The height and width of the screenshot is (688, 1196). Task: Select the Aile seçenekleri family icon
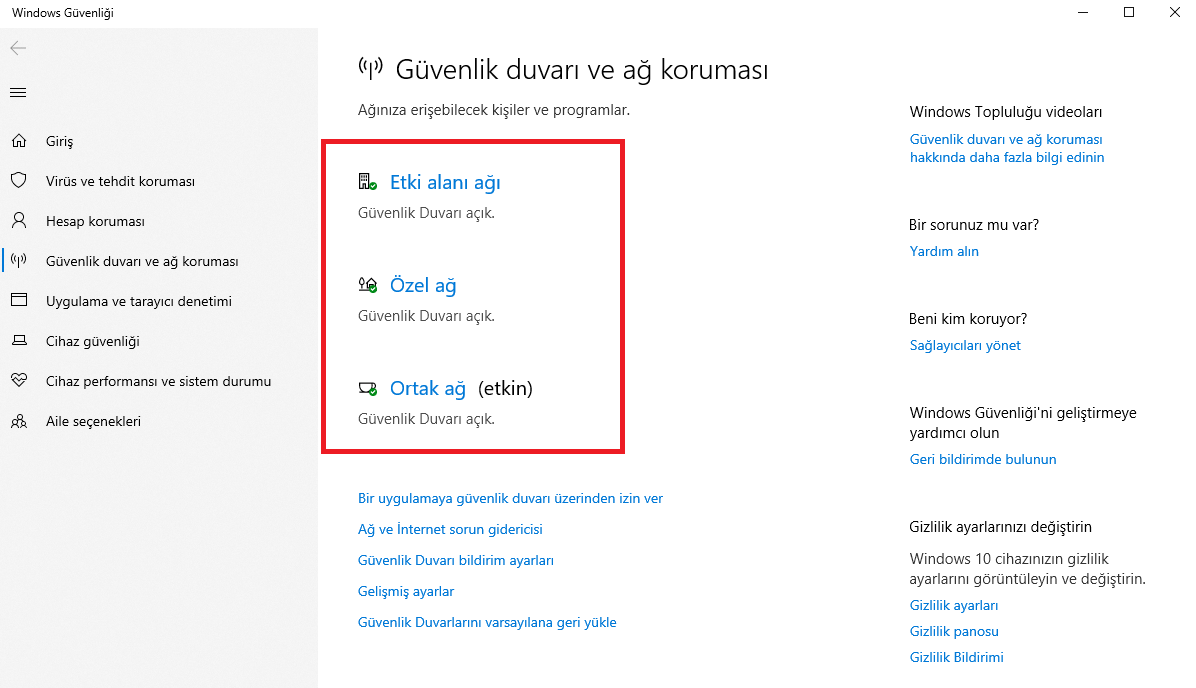click(x=18, y=421)
